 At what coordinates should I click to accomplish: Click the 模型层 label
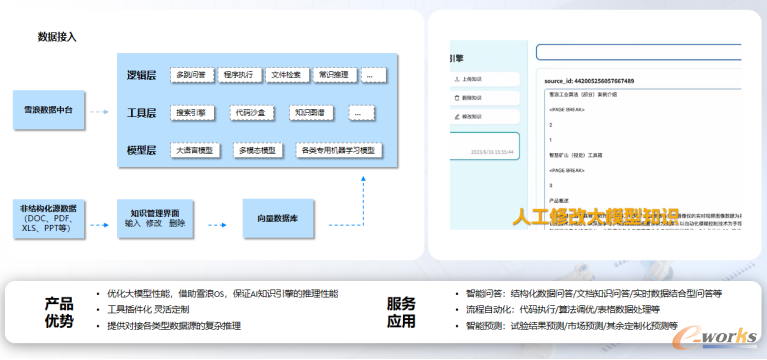tap(141, 151)
